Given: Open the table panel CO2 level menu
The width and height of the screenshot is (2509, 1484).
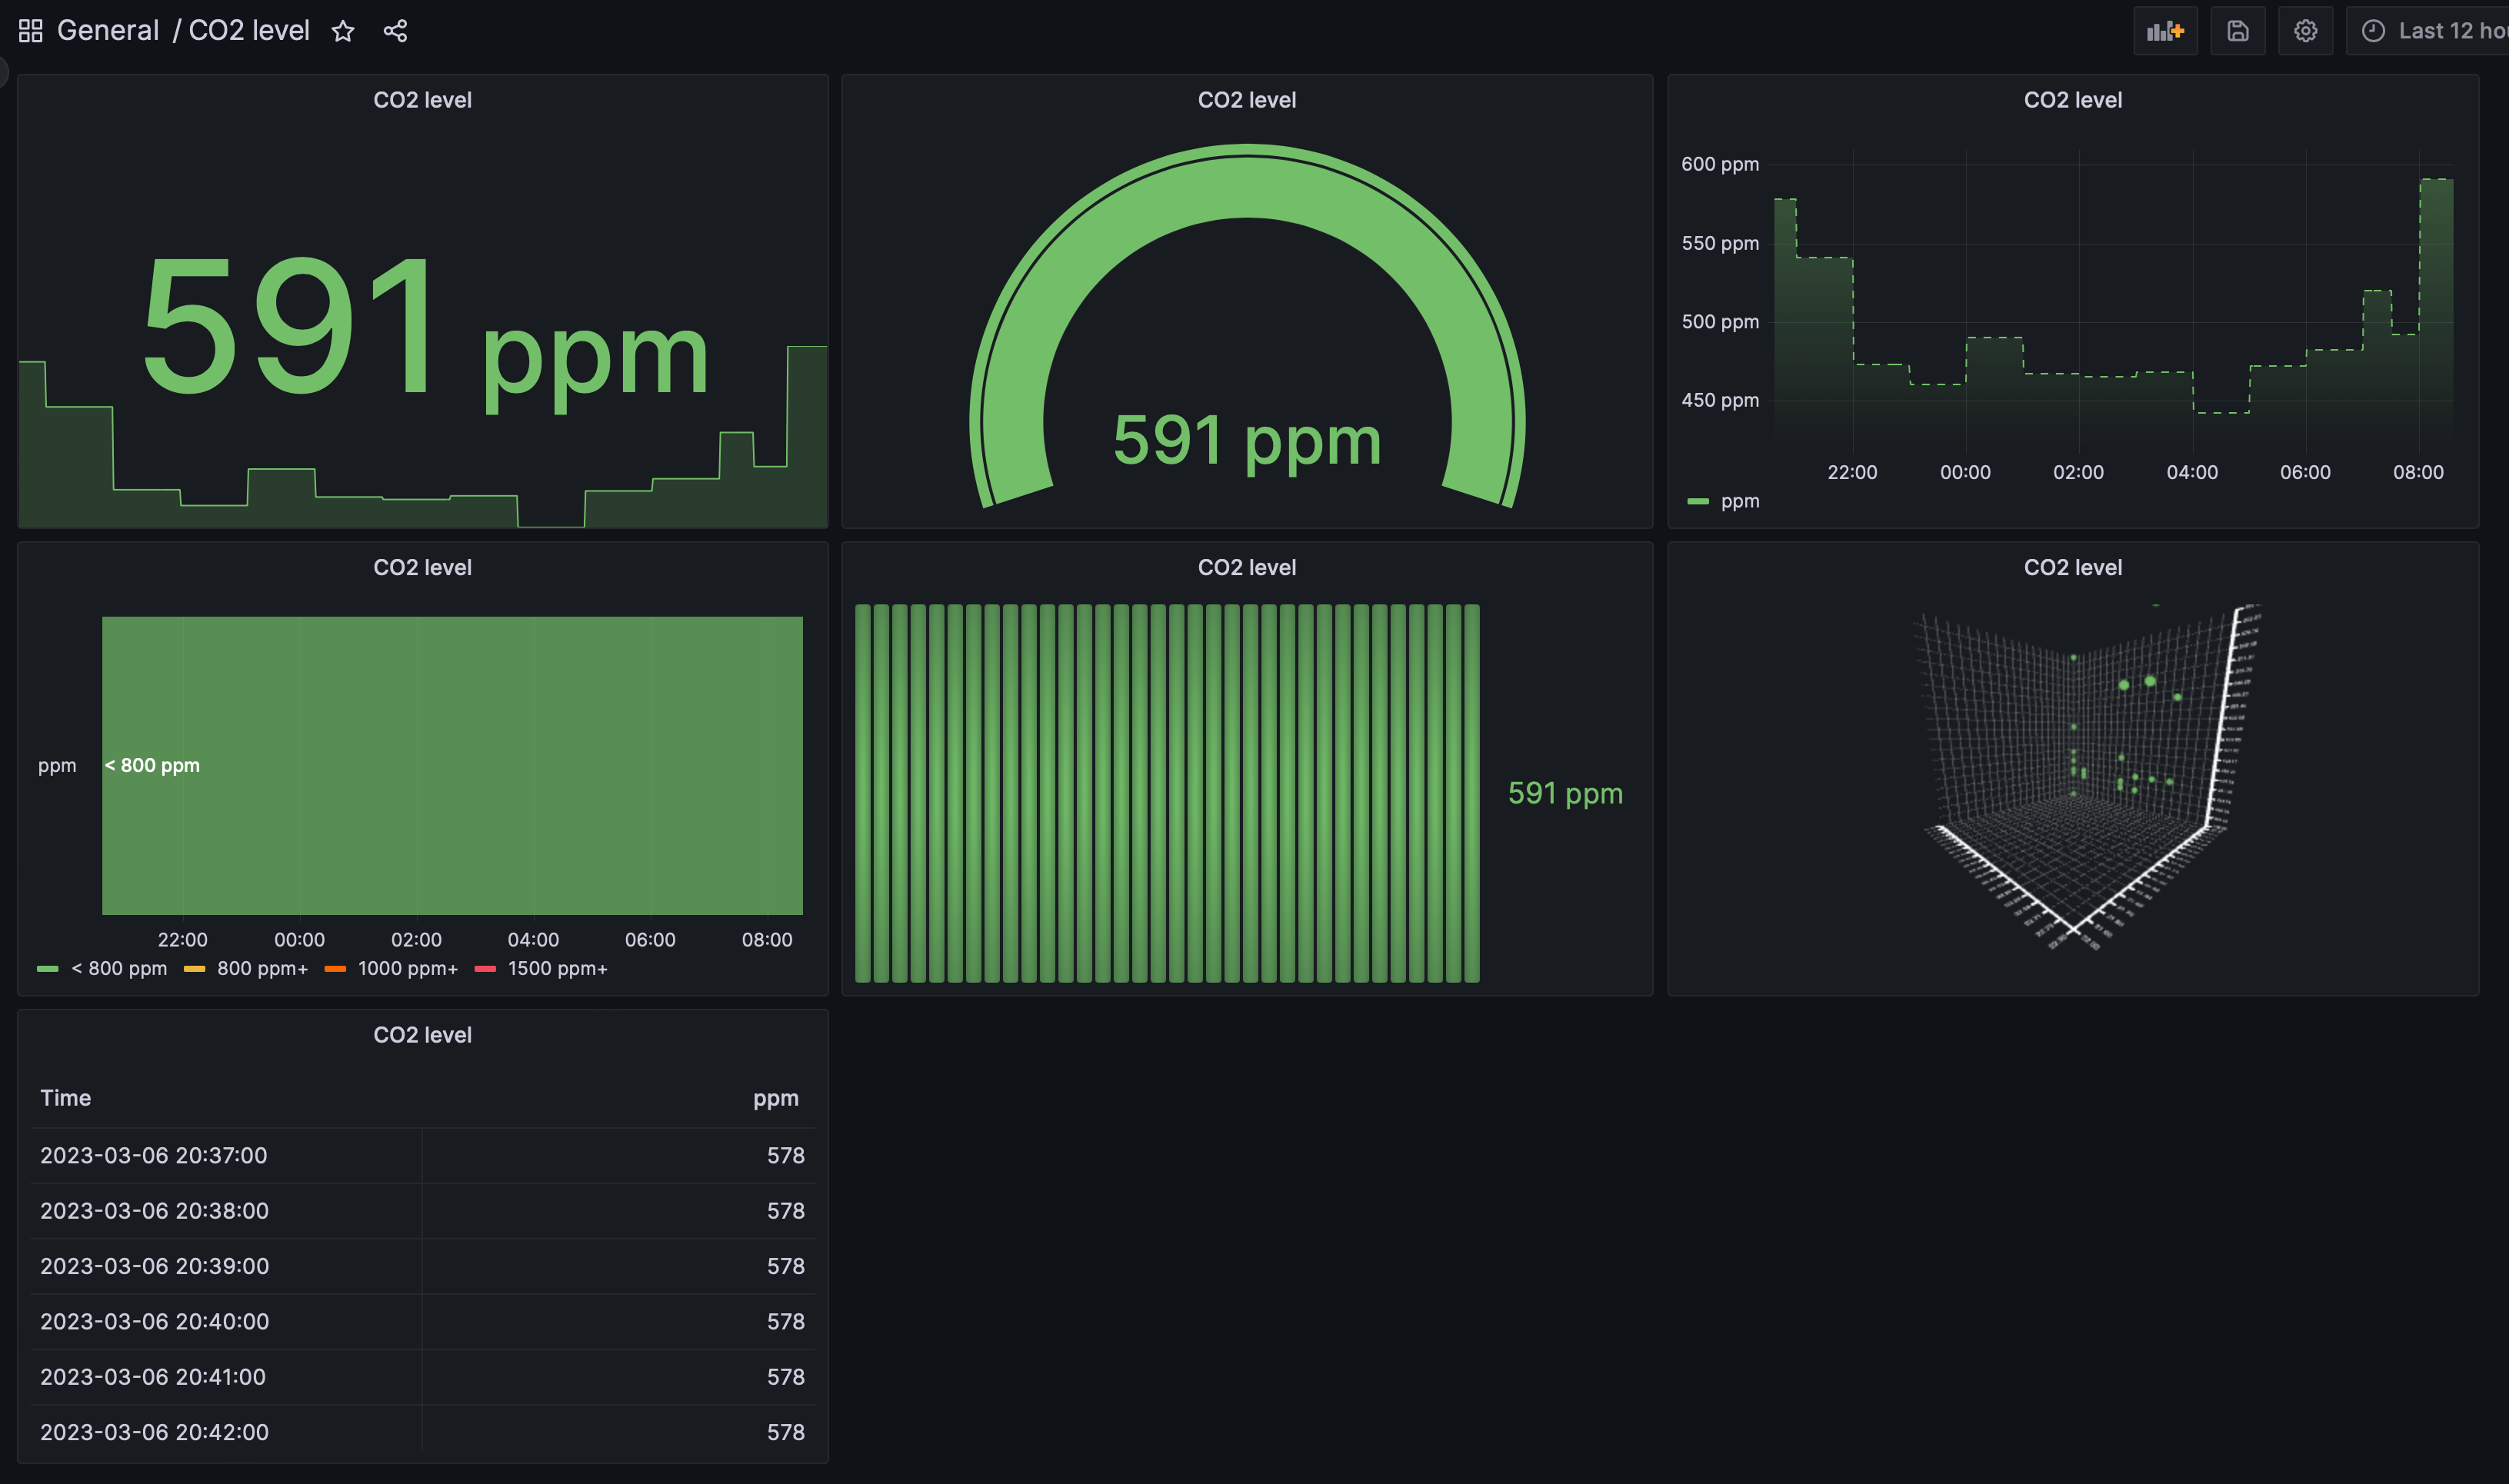Looking at the screenshot, I should tap(423, 1034).
